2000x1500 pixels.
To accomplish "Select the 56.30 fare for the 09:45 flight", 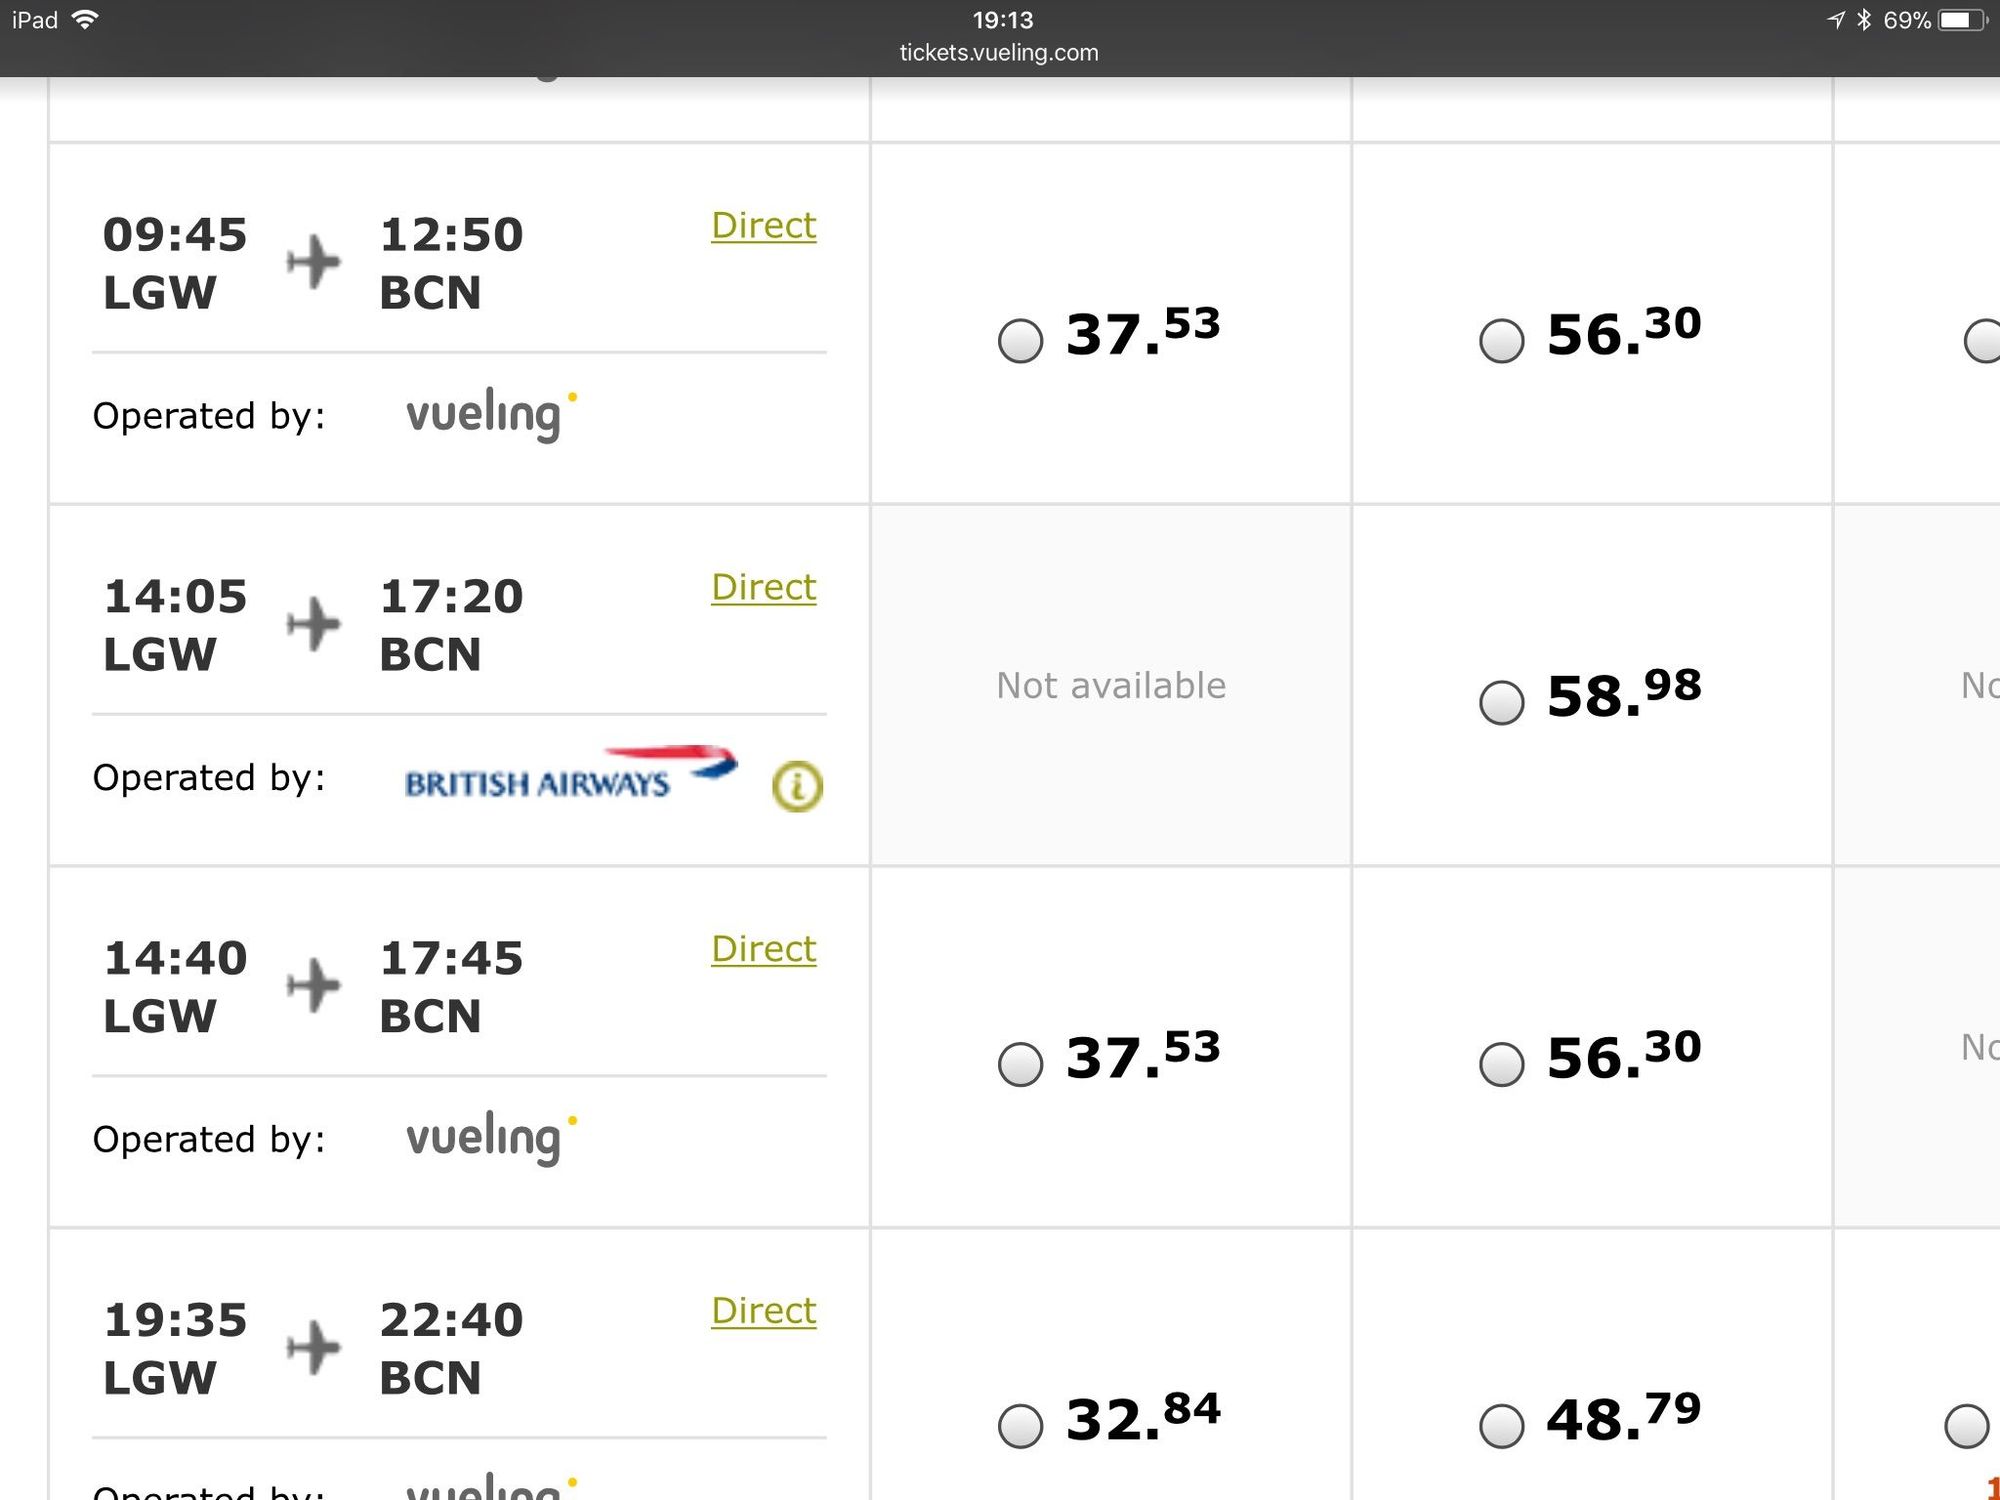I will click(1502, 341).
